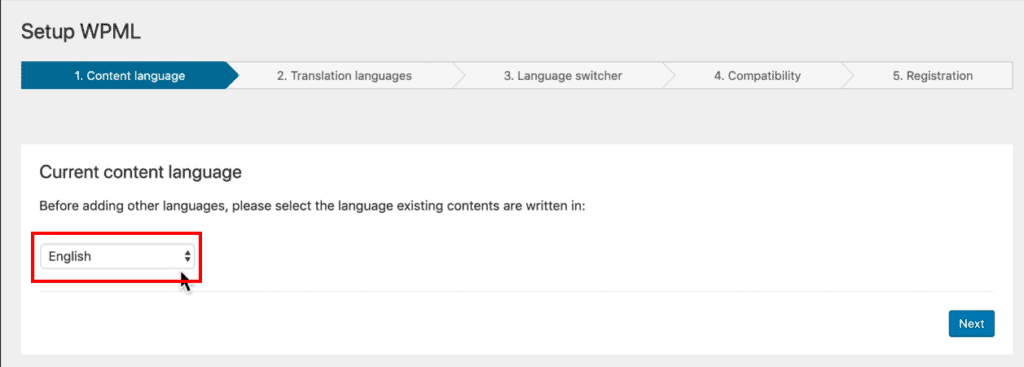The width and height of the screenshot is (1024, 367).
Task: Go to 3. Language switcher step
Action: pyautogui.click(x=562, y=76)
